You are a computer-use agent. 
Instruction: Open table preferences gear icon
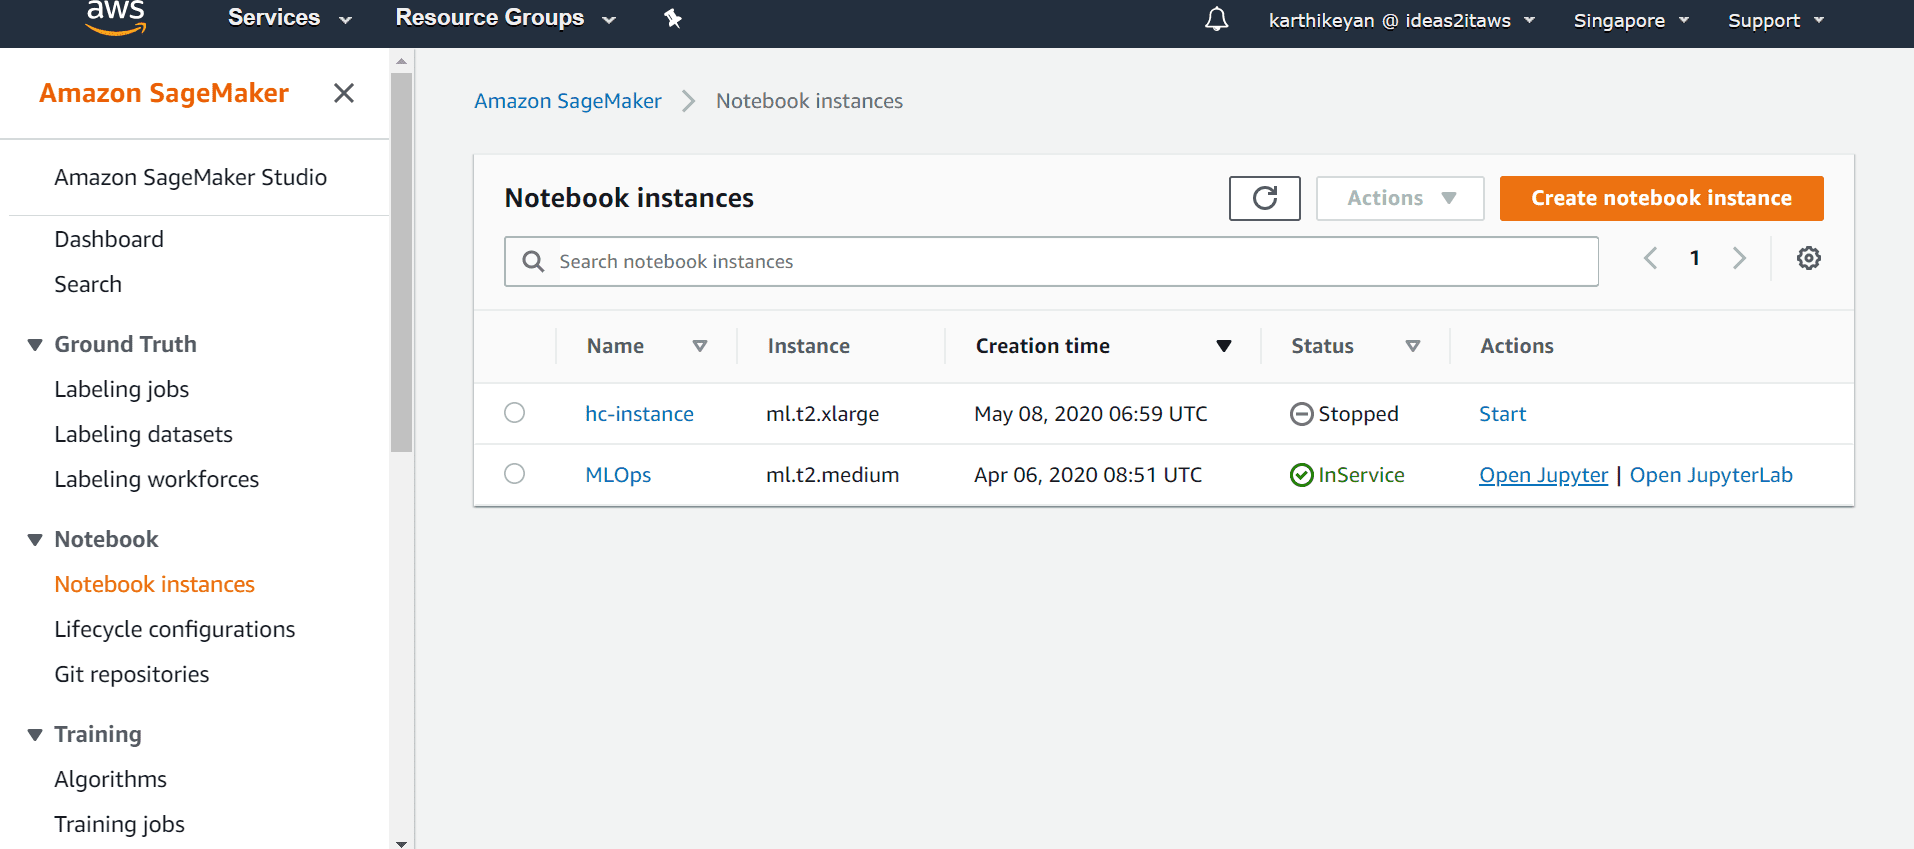click(1808, 258)
